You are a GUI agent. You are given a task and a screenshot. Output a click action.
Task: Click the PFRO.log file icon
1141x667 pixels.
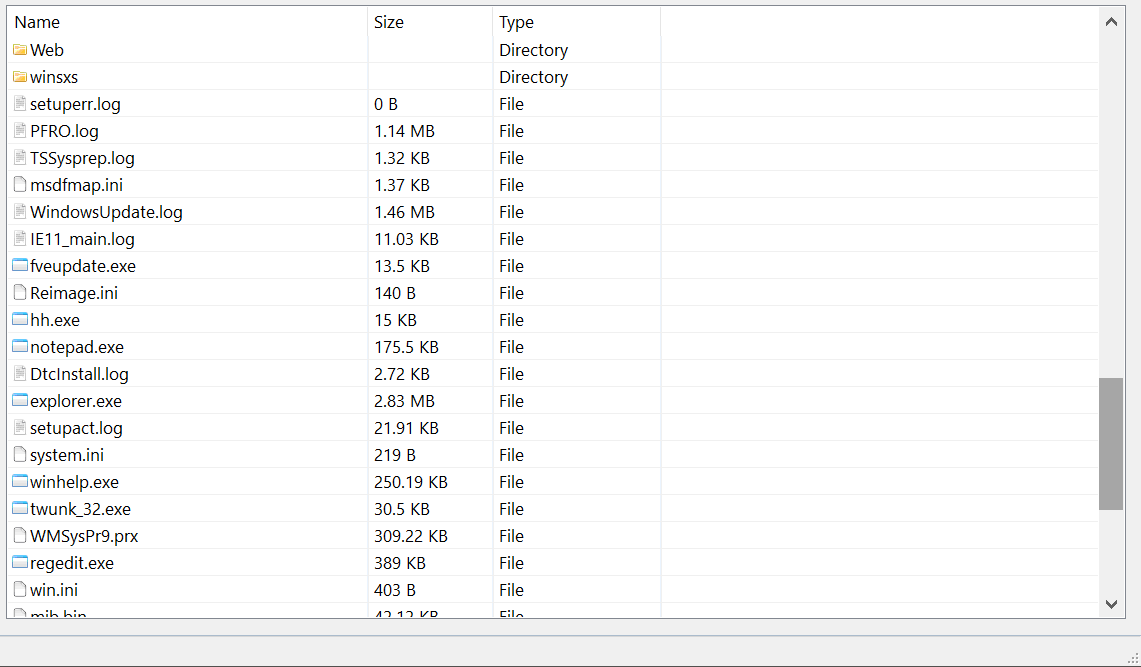coord(20,131)
